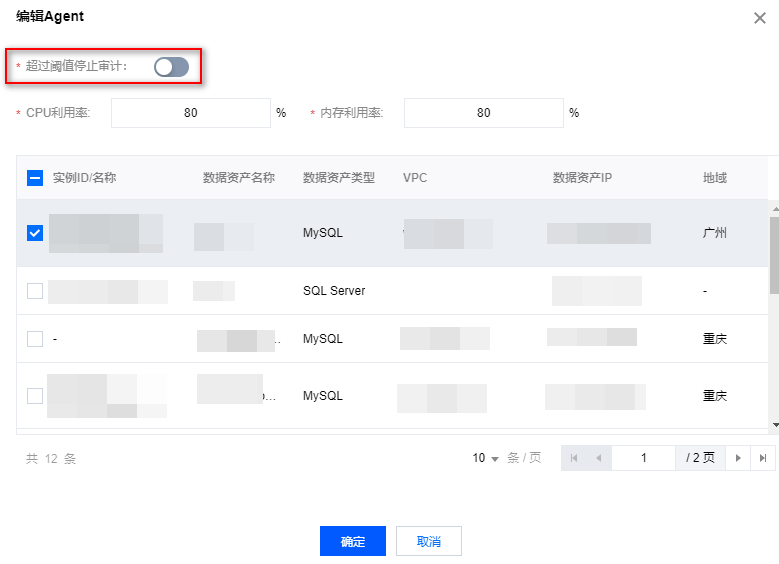Toggle the select-all checkbox in table header
This screenshot has width=779, height=564.
(35, 178)
